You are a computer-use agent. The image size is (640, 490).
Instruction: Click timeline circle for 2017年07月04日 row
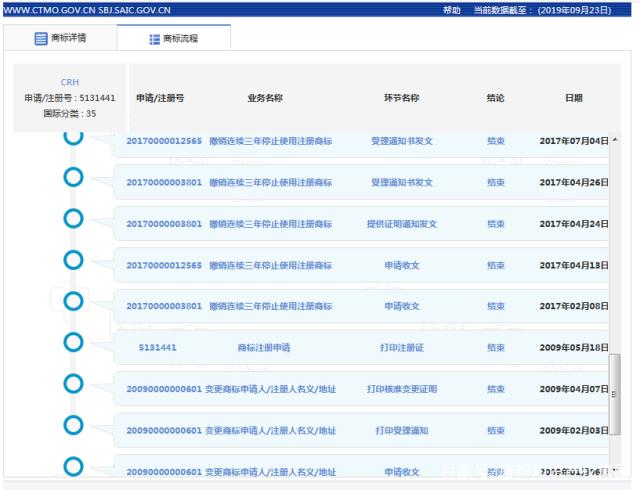tap(73, 136)
